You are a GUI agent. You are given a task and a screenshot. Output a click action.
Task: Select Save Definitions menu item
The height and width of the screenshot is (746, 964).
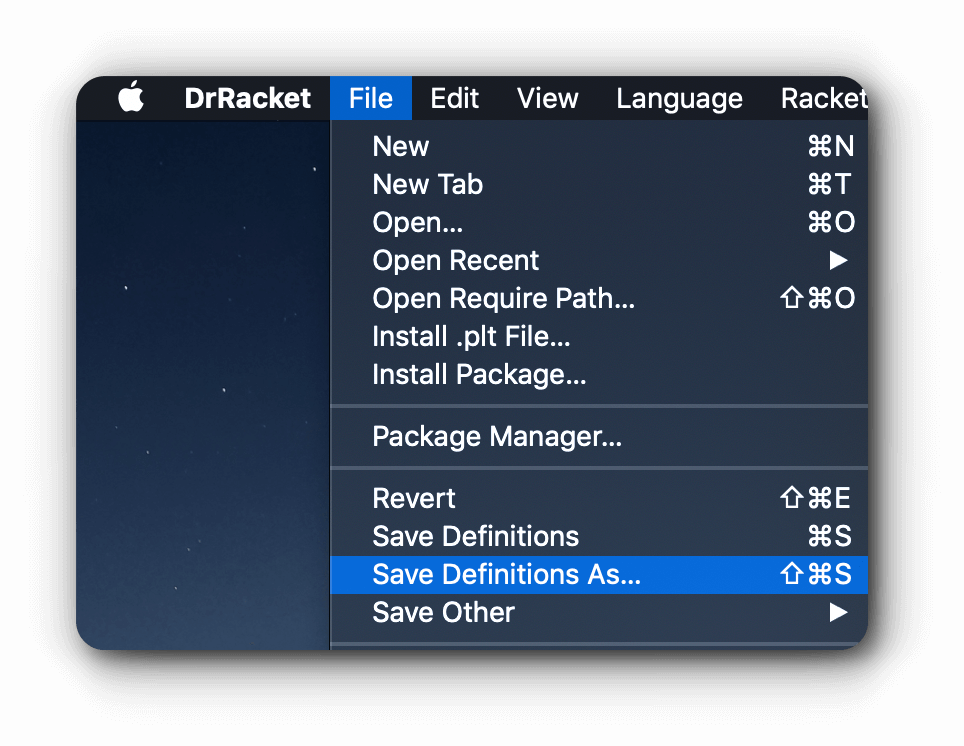pos(599,536)
